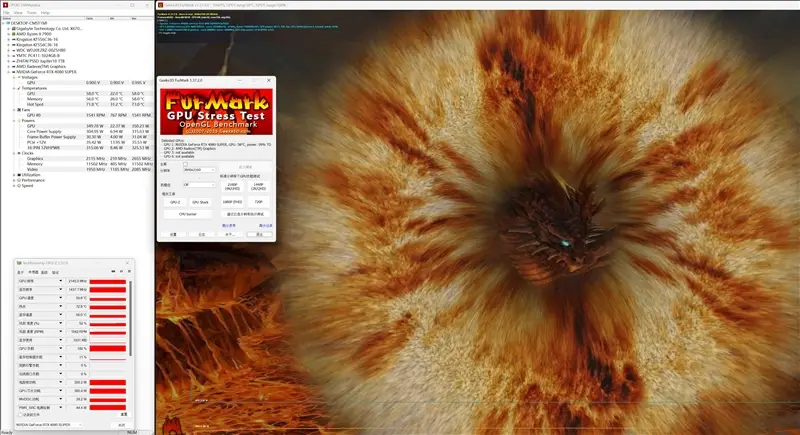Click the reset button in GPU-Z
This screenshot has width=800, height=435.
(124, 415)
